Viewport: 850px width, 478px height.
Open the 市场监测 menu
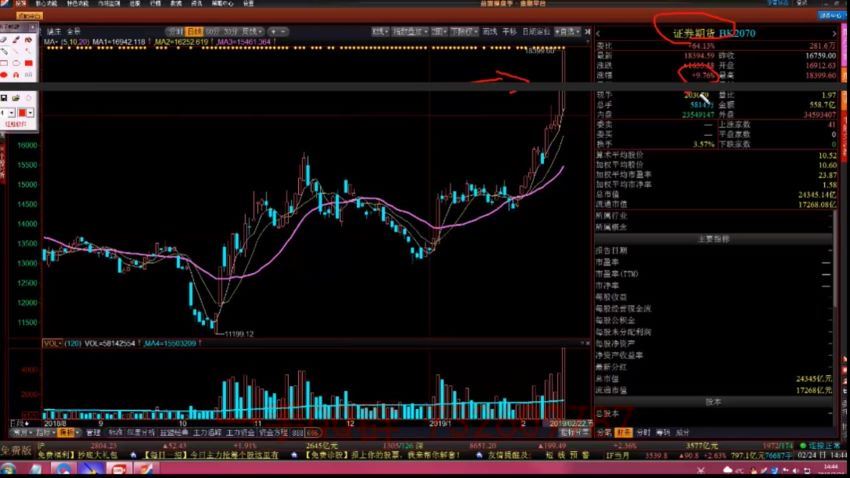109,3
